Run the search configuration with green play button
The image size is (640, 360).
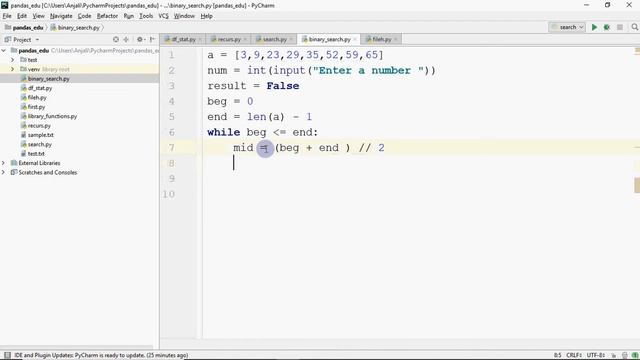(x=594, y=27)
